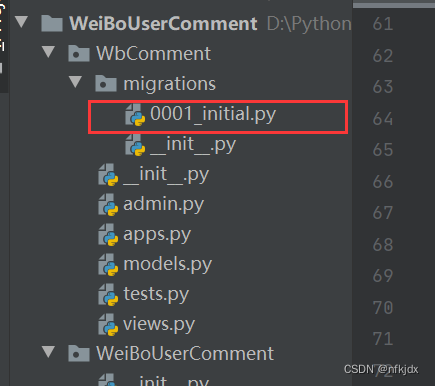Collapse the inner WeiBoUserComment package arrow
435x386 pixels.
(49, 352)
